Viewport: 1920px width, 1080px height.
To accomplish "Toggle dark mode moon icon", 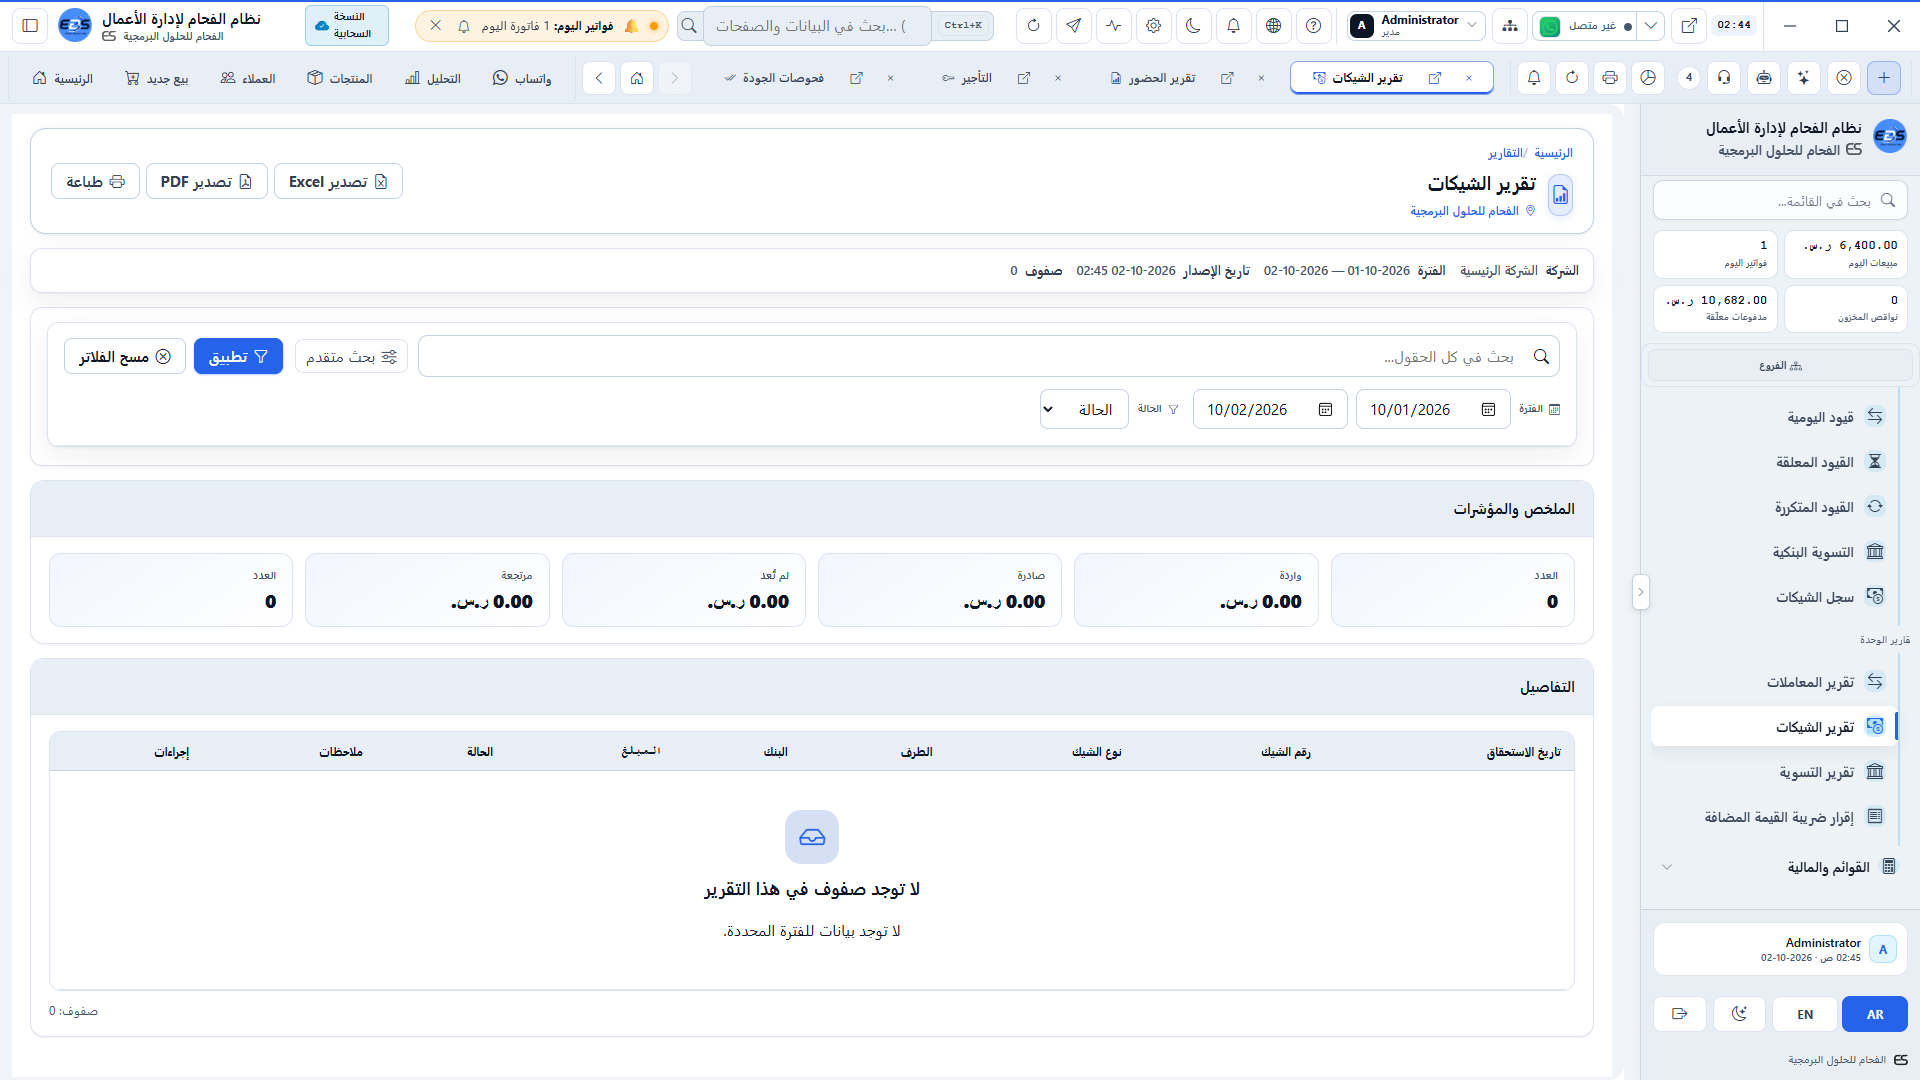I will (x=1194, y=26).
